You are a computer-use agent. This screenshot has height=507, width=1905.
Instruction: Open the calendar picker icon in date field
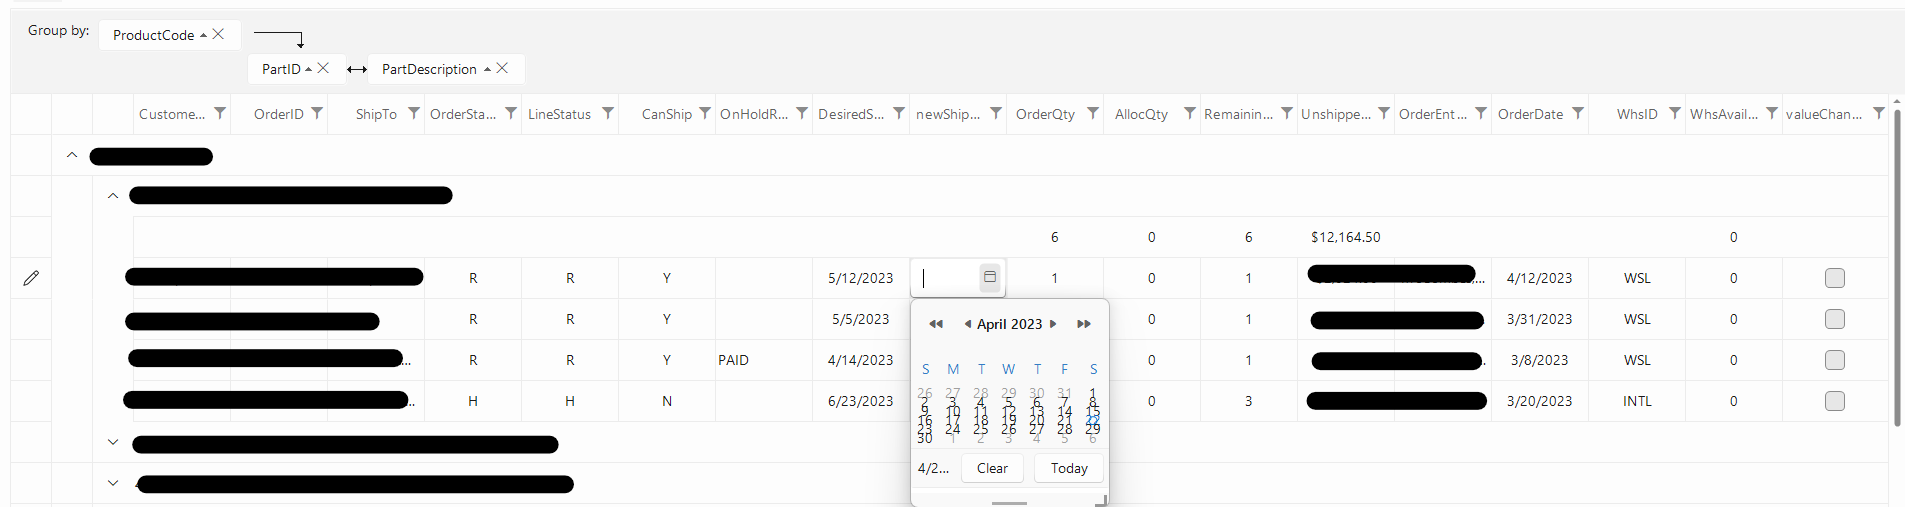click(x=990, y=277)
